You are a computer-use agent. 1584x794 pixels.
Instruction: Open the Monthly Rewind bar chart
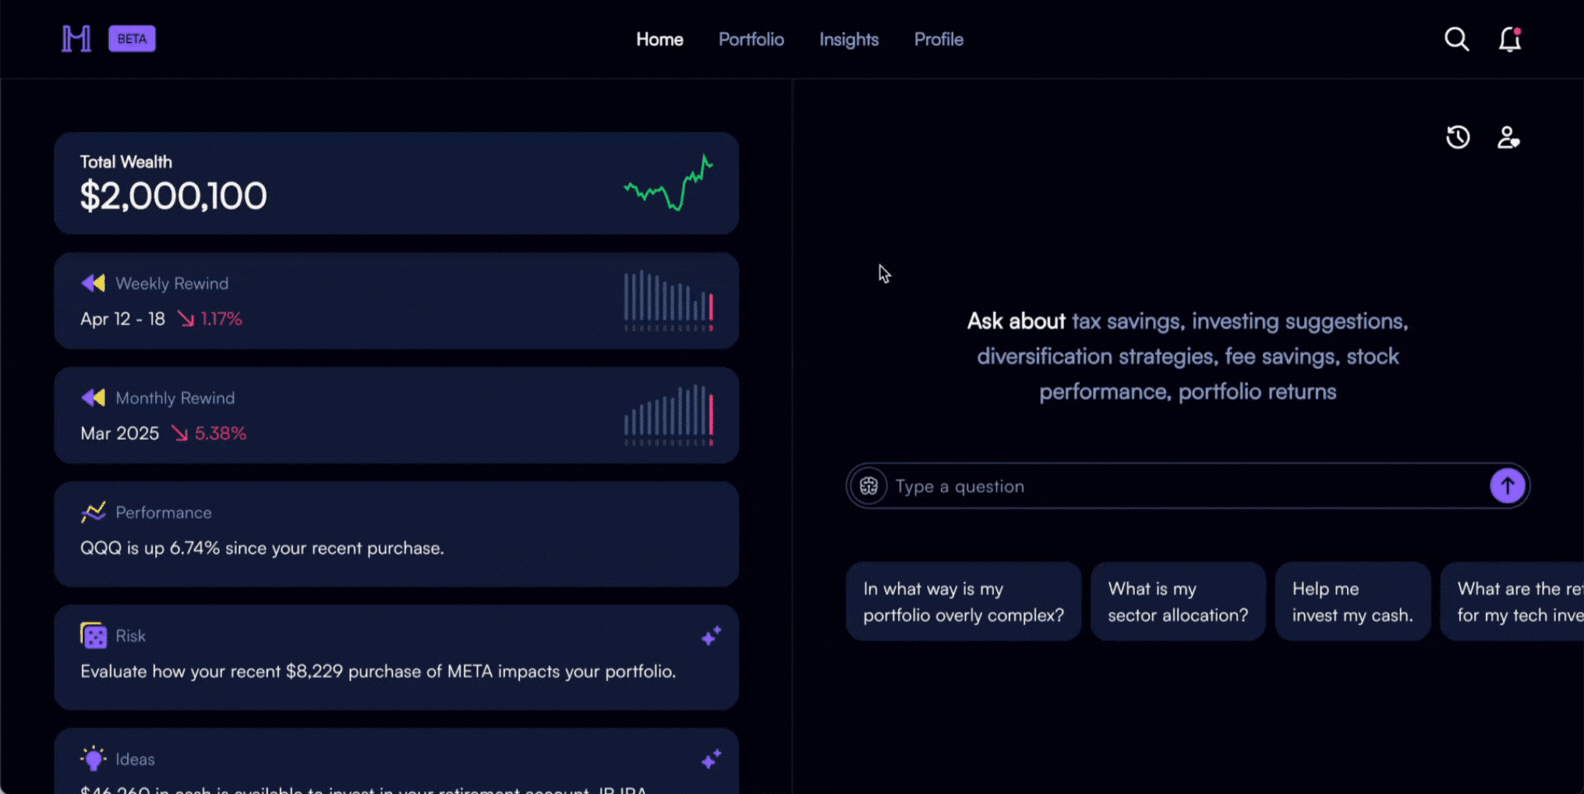tap(669, 415)
